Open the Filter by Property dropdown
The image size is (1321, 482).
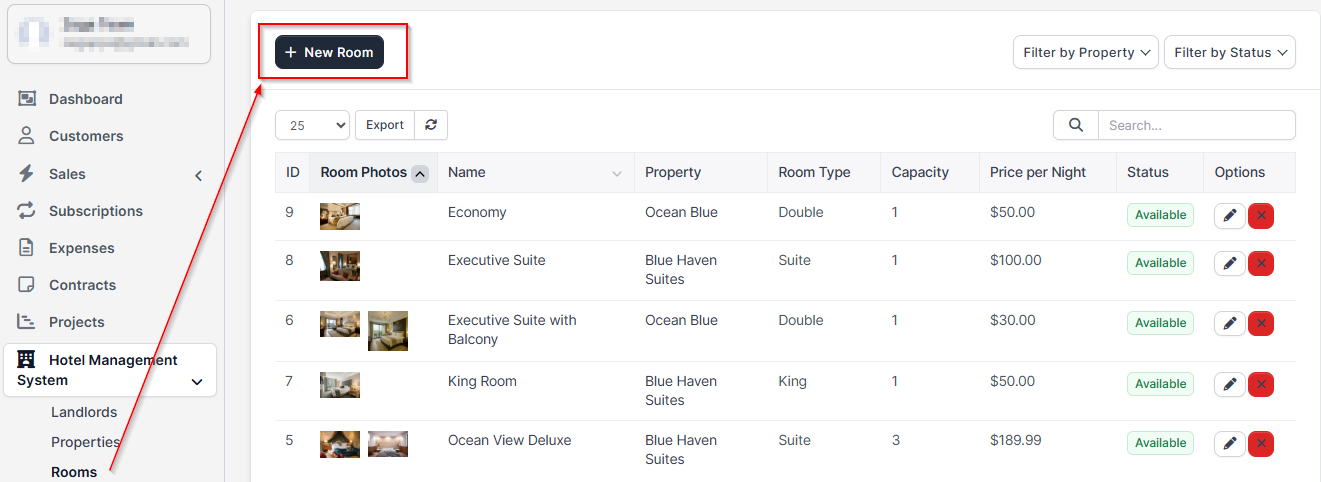1085,53
